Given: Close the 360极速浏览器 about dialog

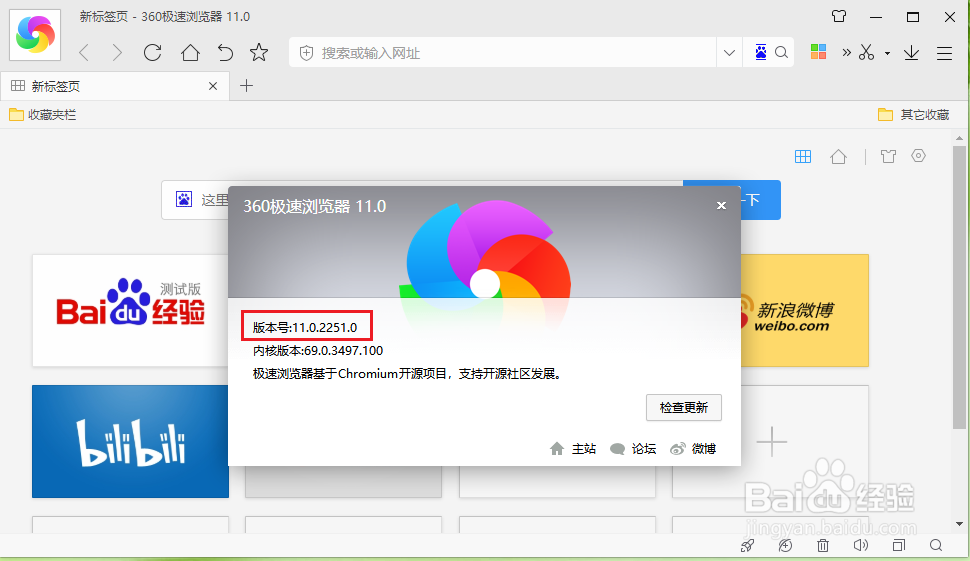Looking at the screenshot, I should [721, 205].
